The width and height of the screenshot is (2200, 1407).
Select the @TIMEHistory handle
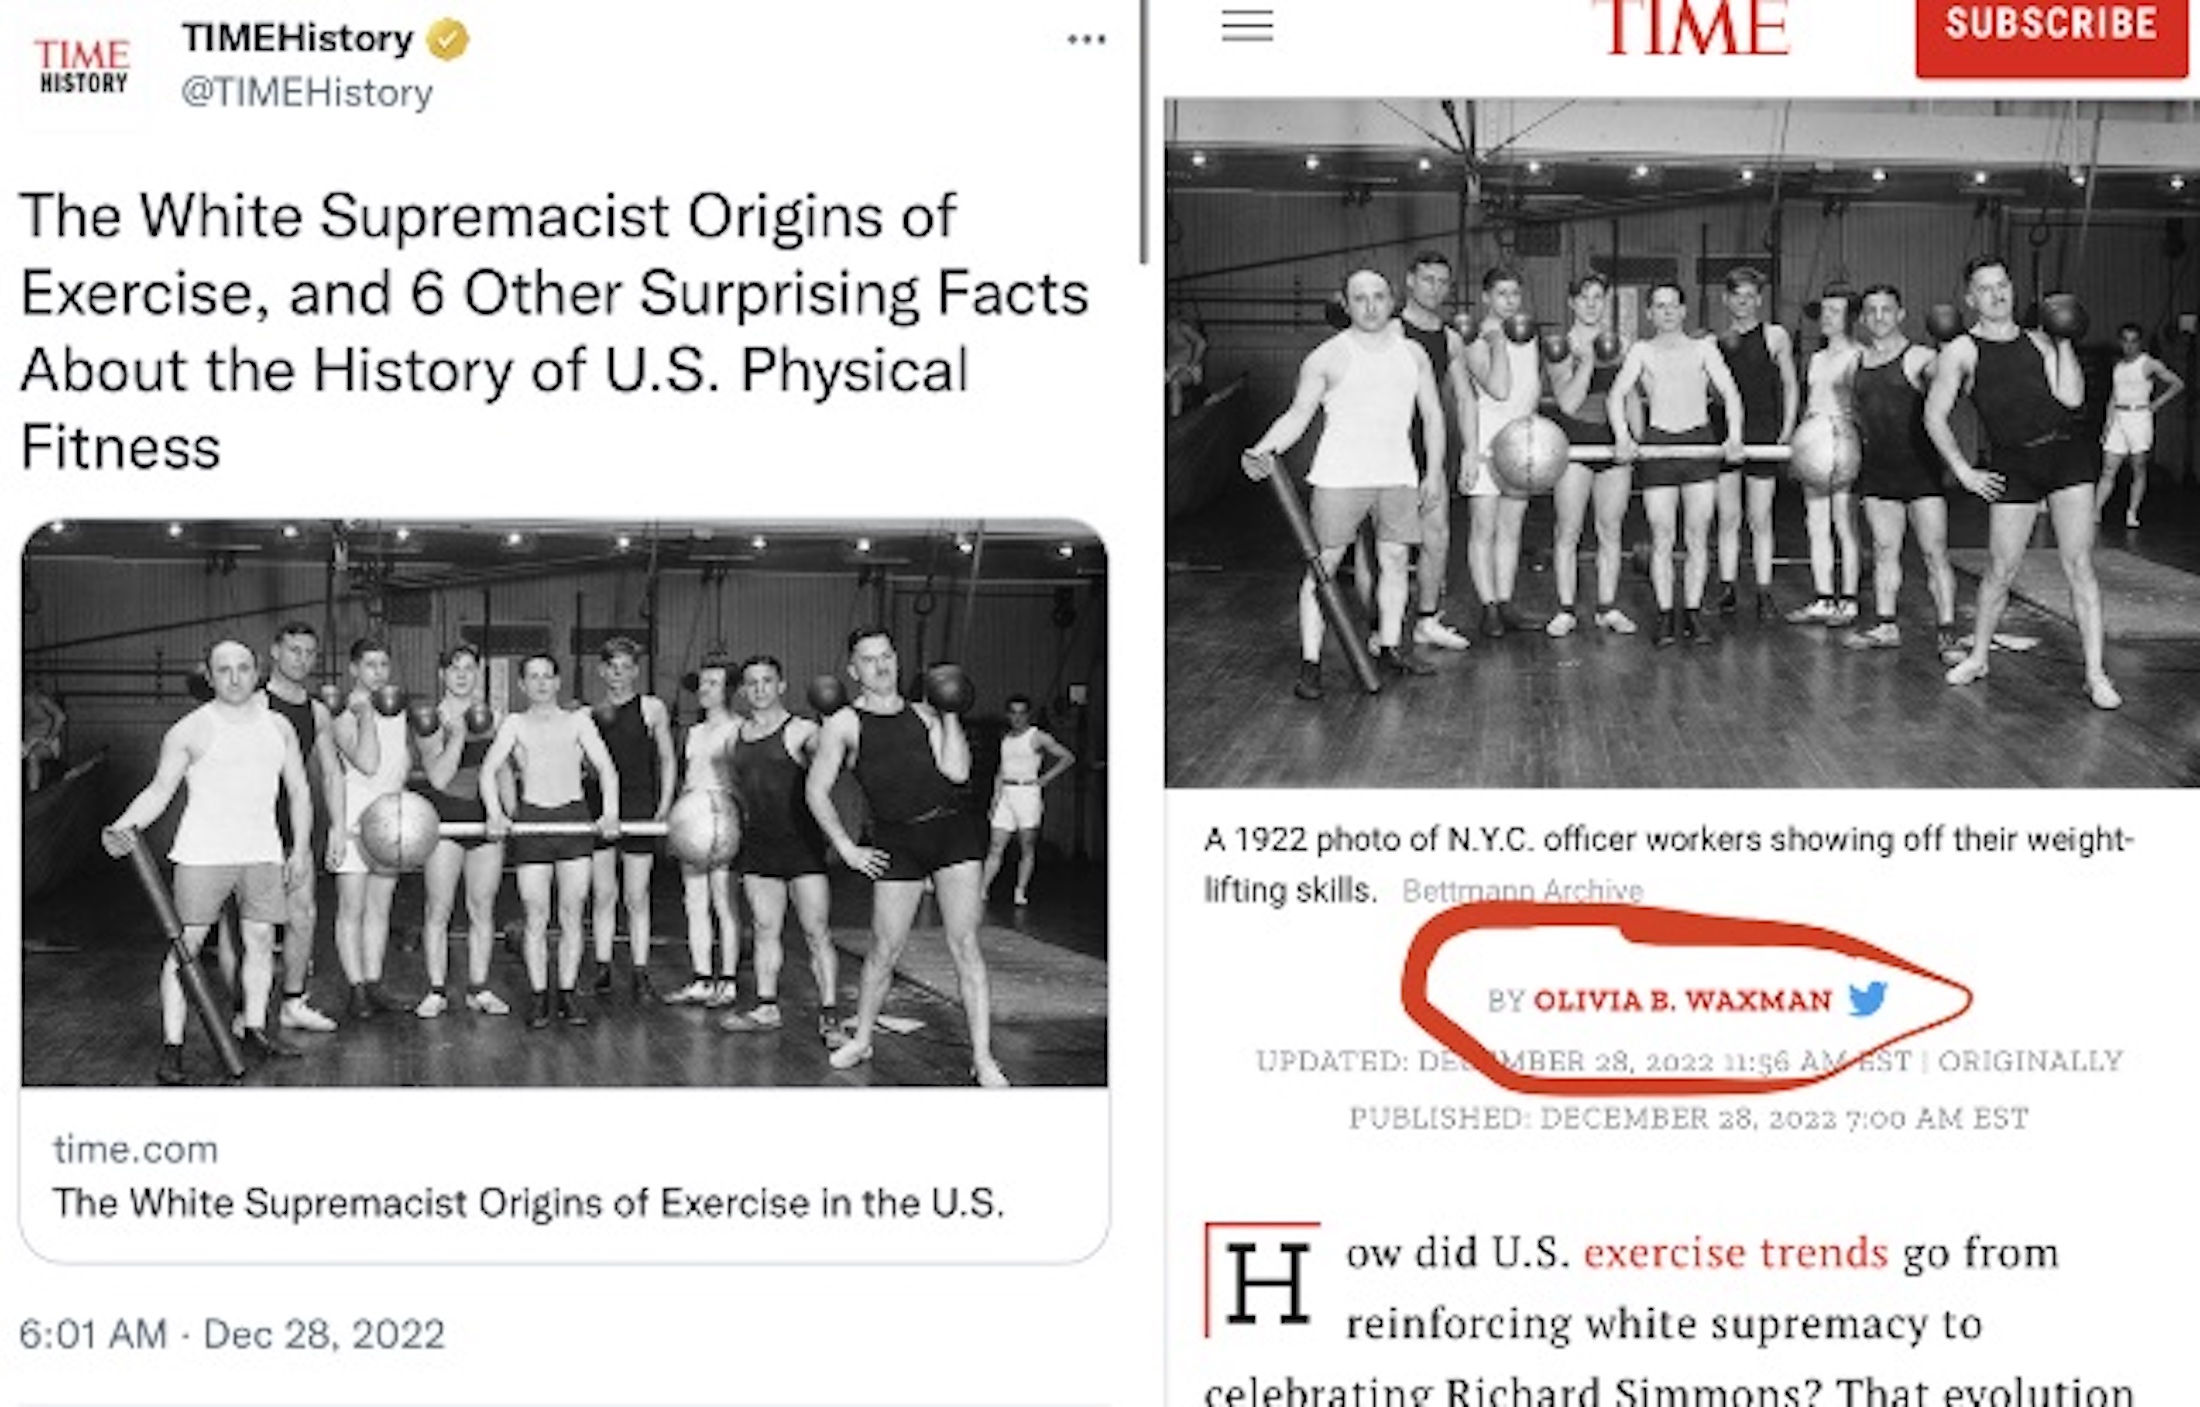(306, 93)
